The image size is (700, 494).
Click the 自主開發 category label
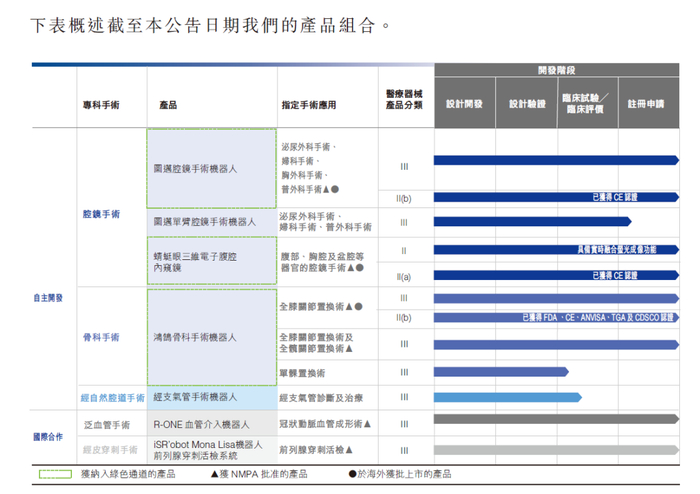(48, 298)
